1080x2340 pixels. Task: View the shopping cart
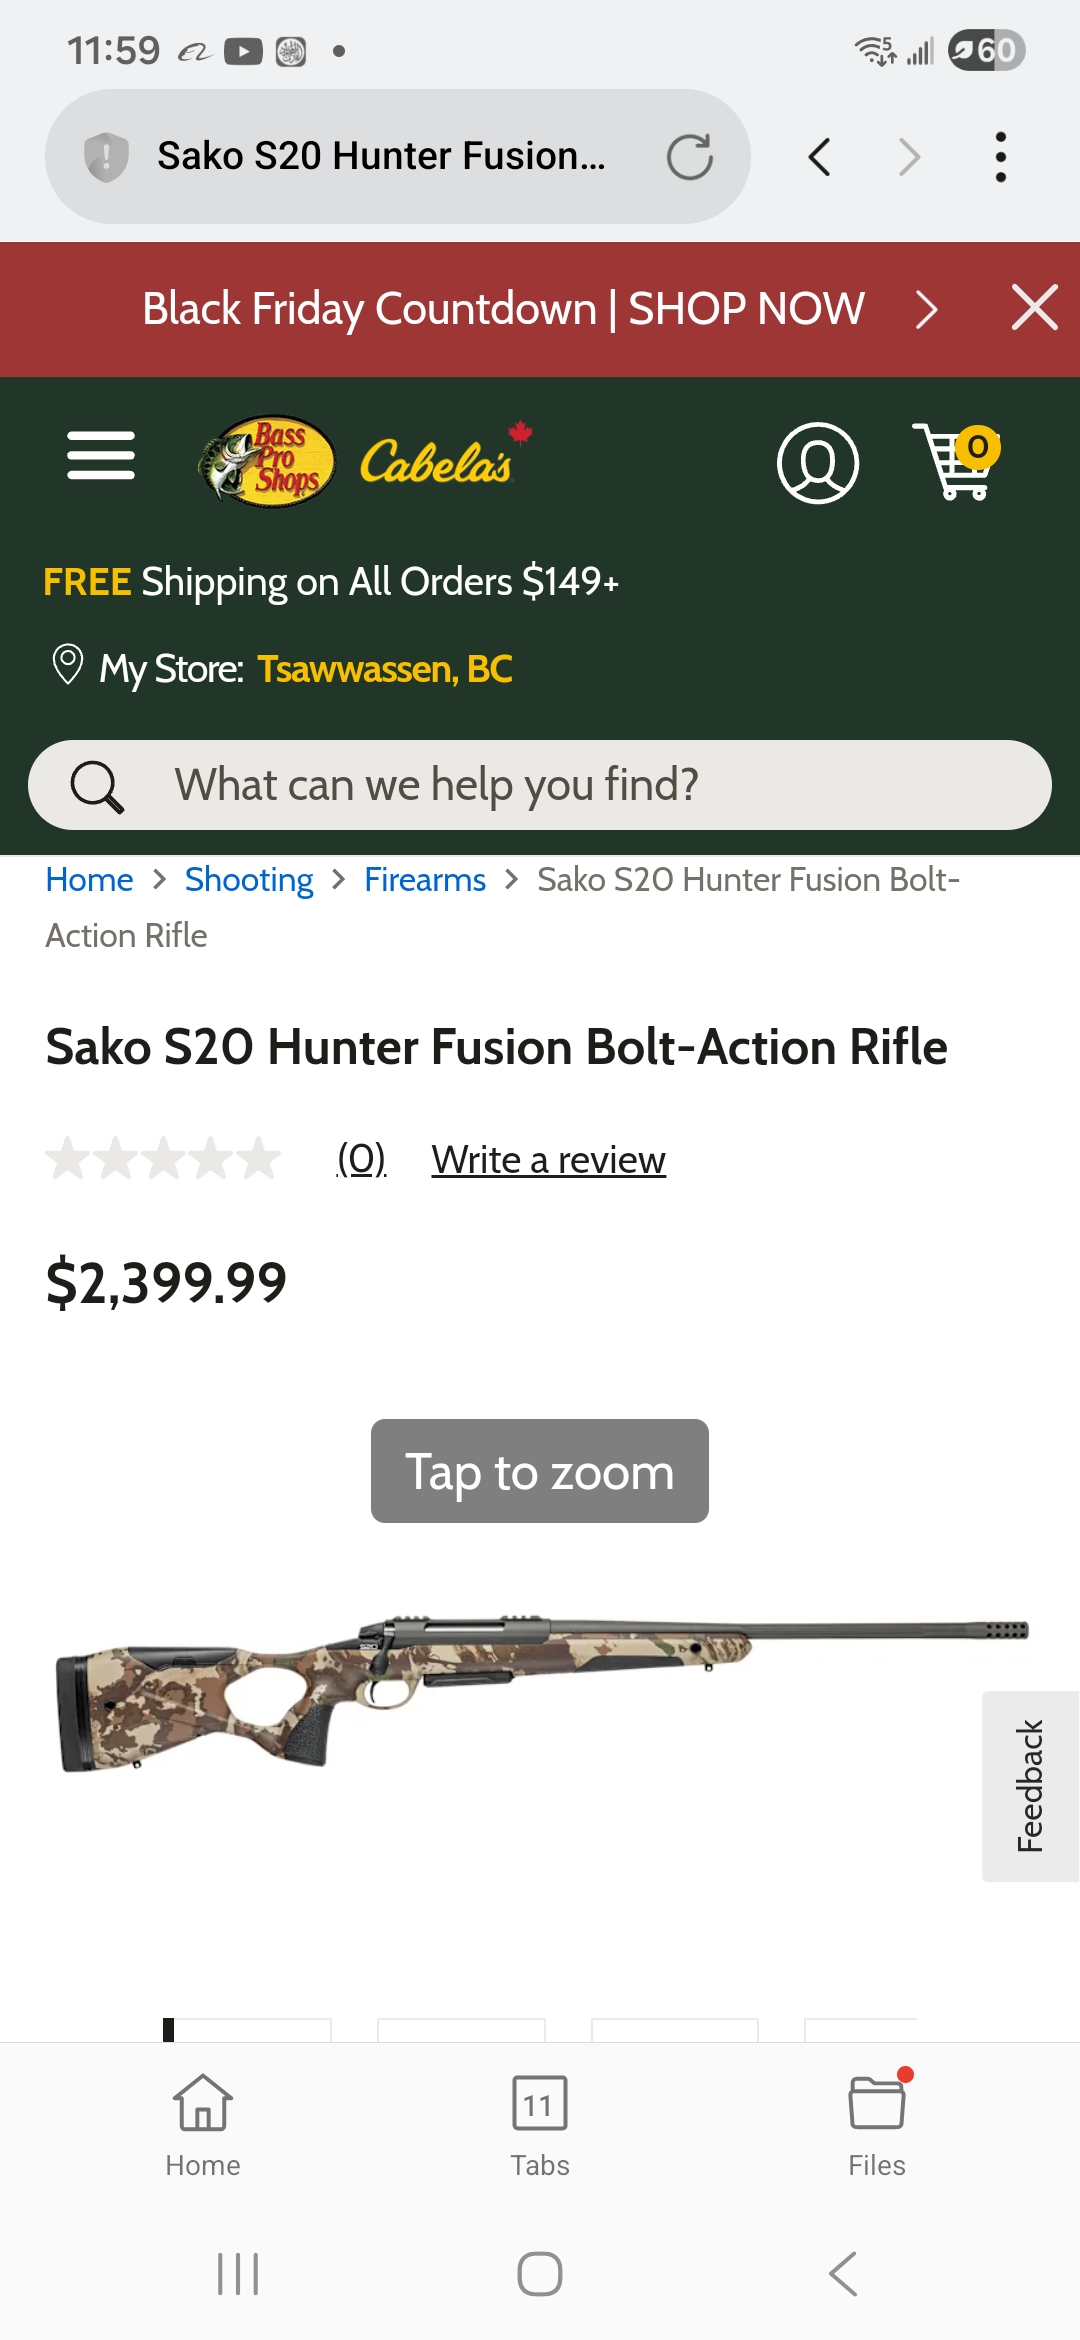click(957, 461)
